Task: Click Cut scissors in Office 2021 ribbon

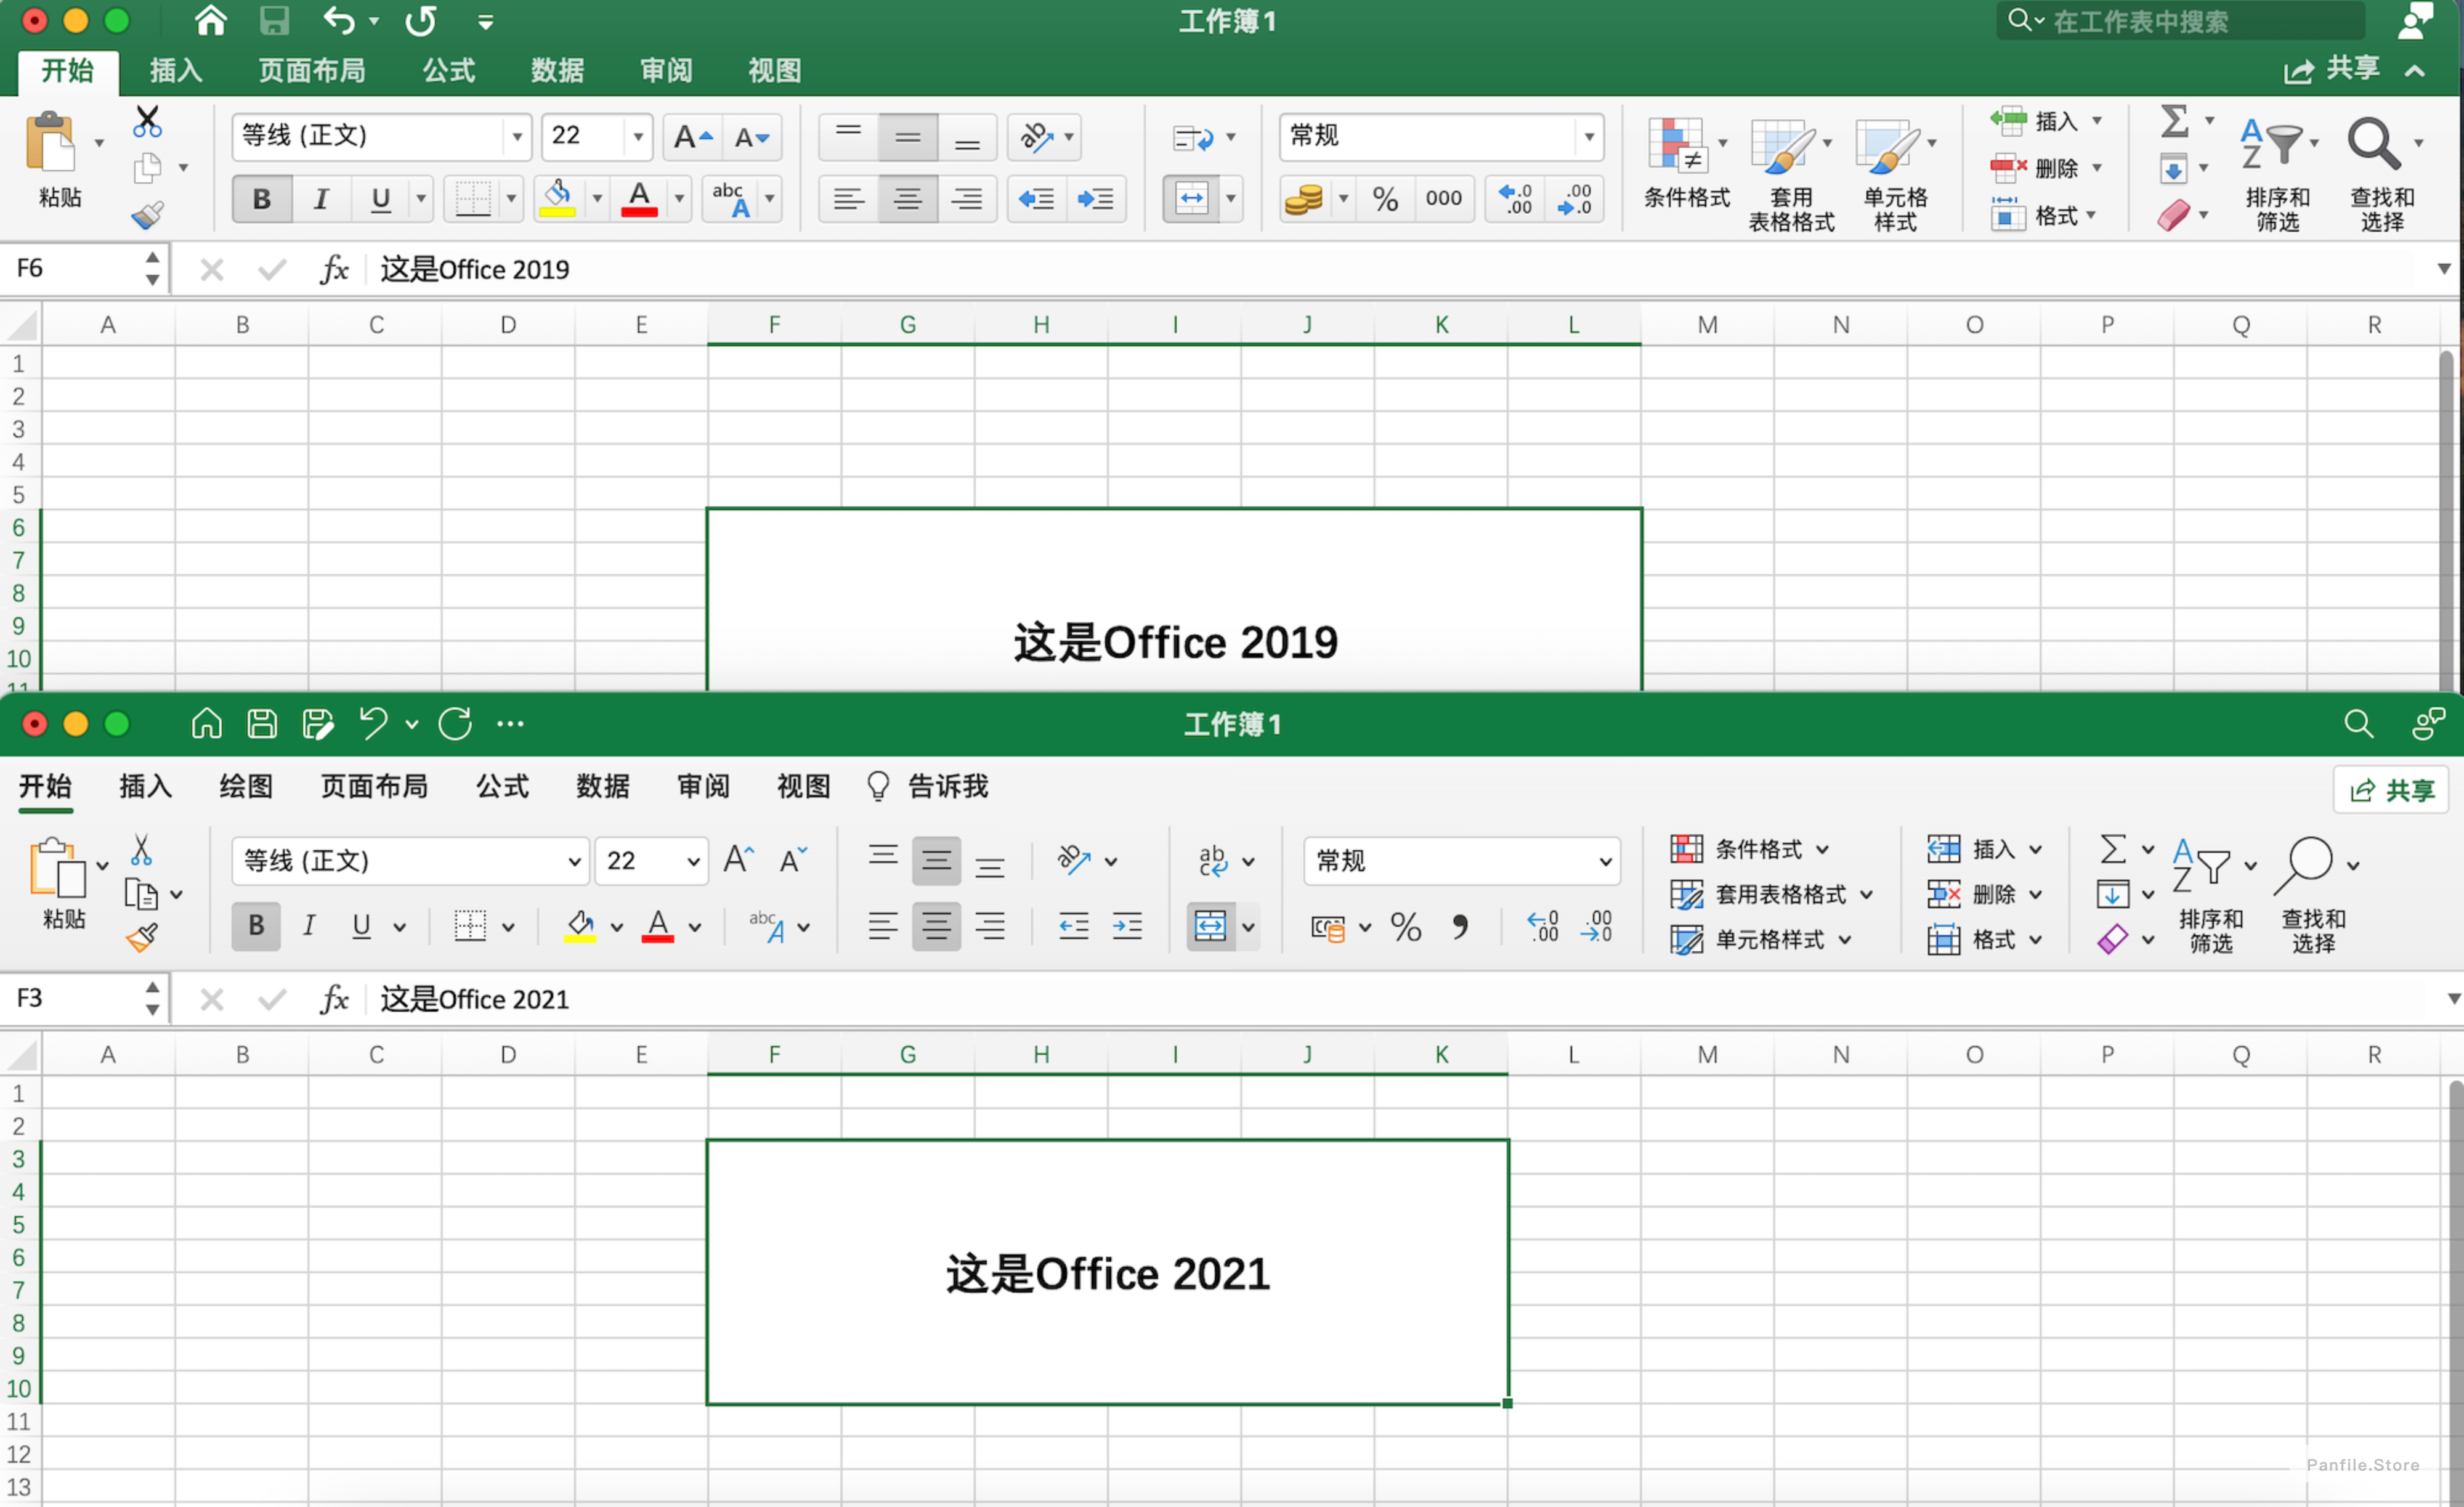Action: tap(141, 850)
